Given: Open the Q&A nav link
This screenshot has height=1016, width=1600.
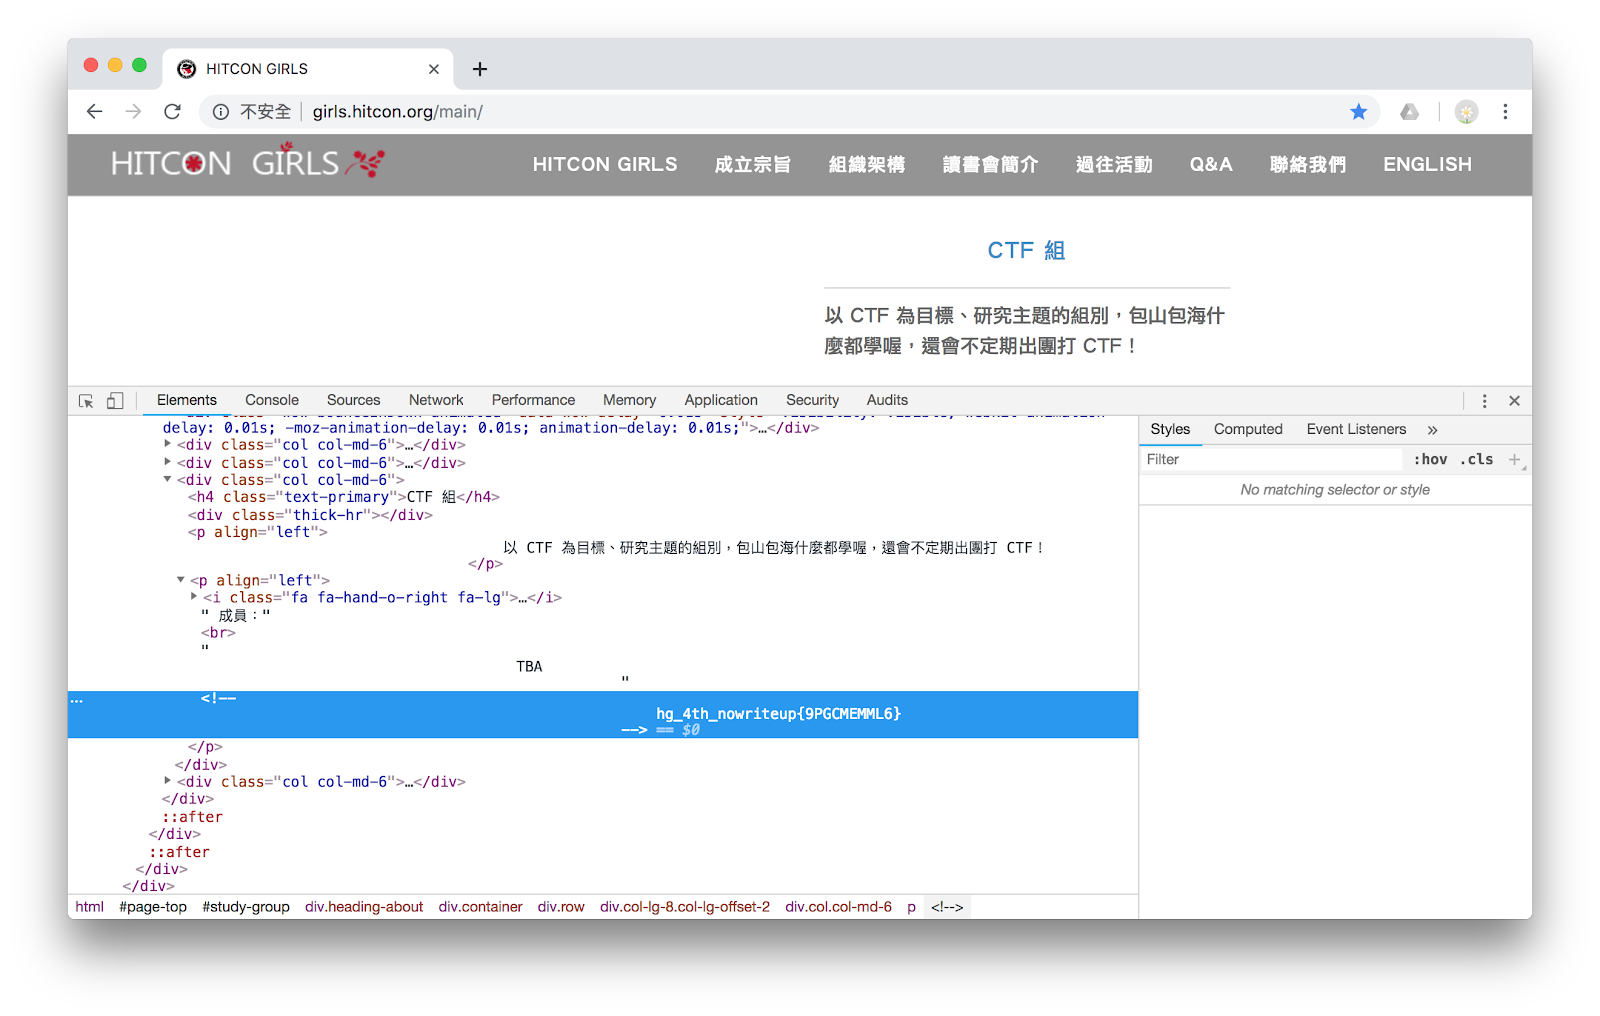Looking at the screenshot, I should pos(1211,164).
